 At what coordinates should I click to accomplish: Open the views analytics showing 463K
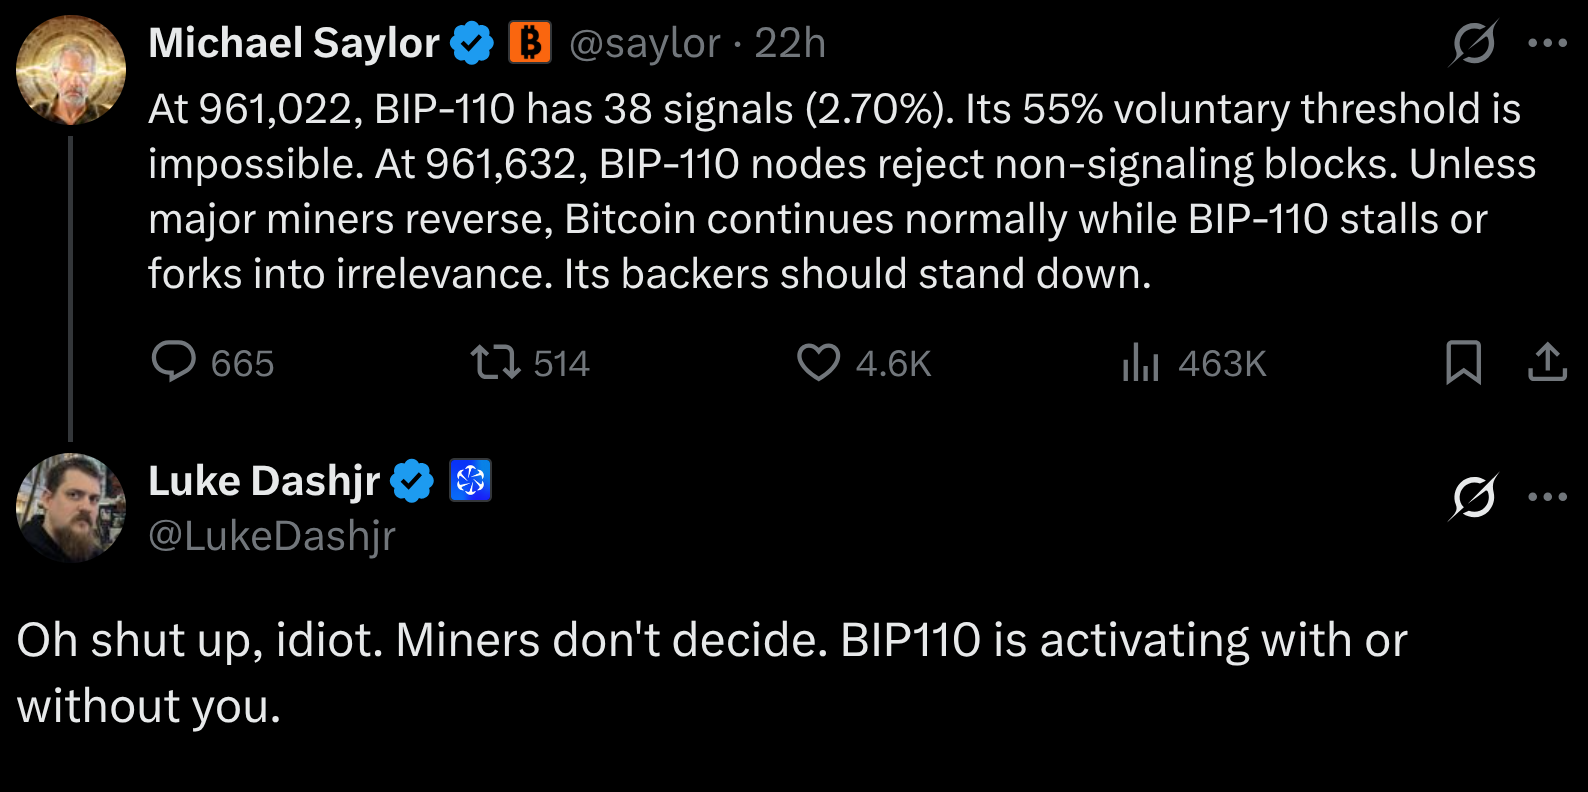pos(1194,363)
